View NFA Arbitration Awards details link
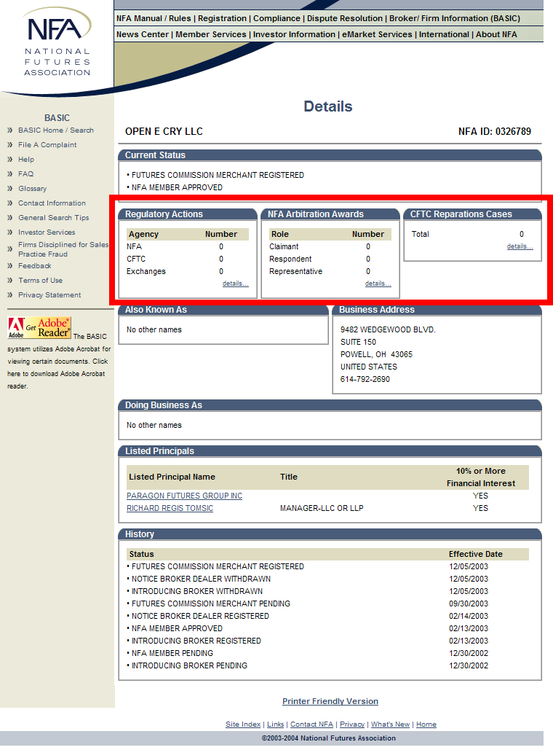553x750 pixels. tap(378, 284)
